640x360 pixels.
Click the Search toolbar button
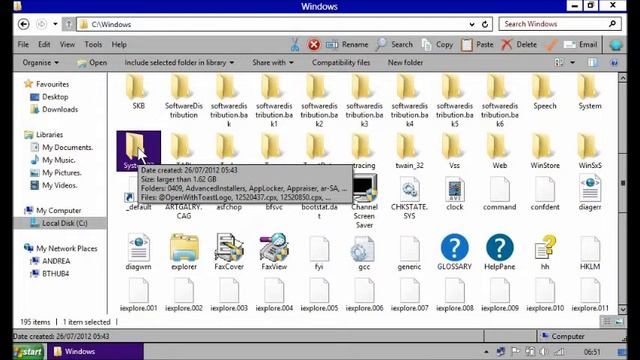394,44
